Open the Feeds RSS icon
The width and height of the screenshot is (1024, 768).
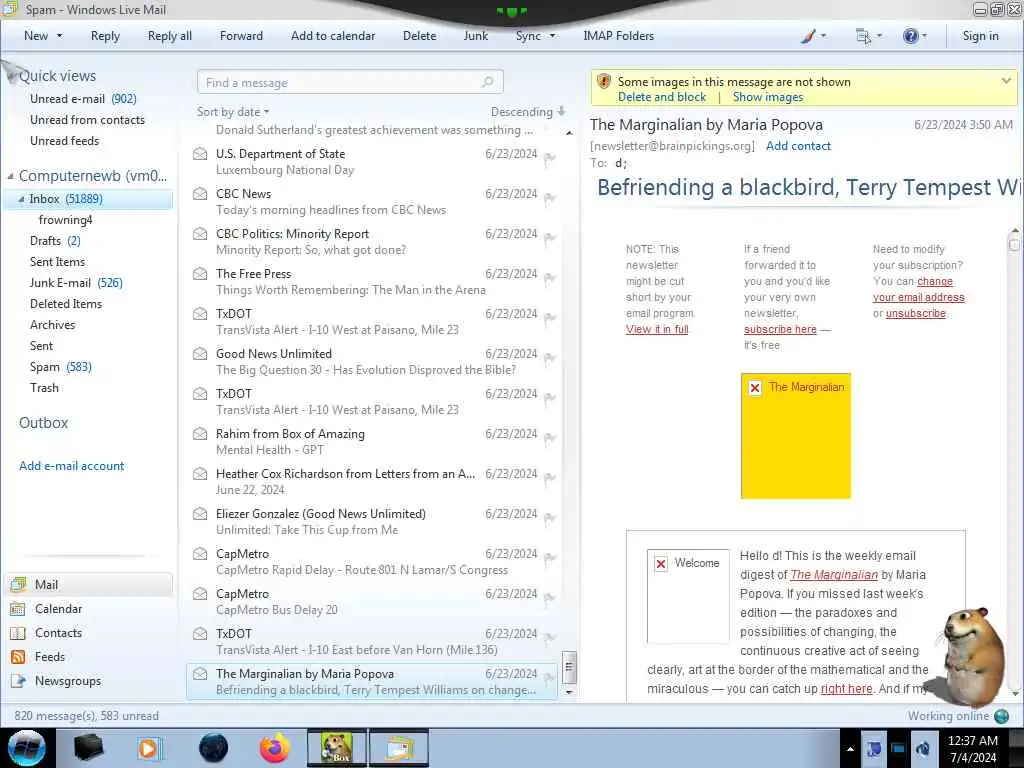click(18, 657)
